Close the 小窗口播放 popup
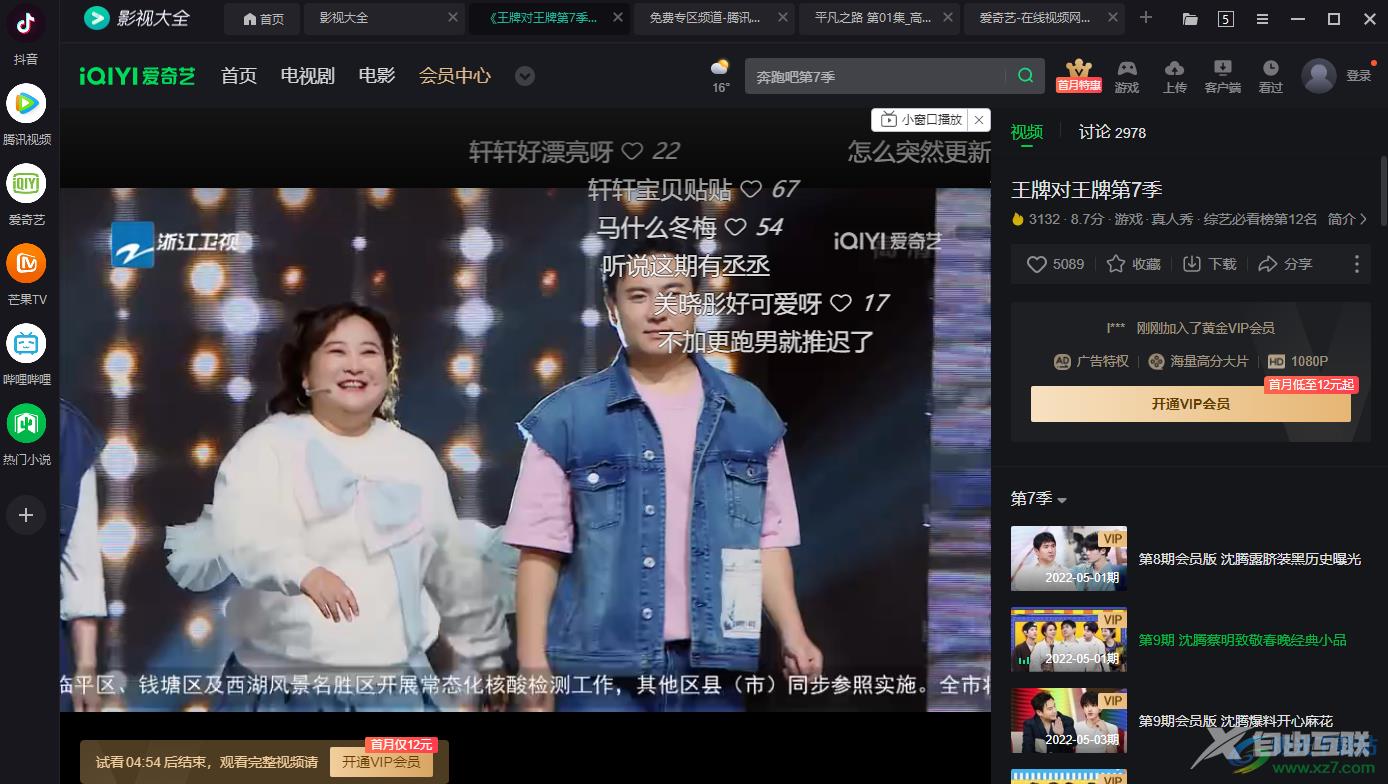The height and width of the screenshot is (784, 1388). click(979, 120)
